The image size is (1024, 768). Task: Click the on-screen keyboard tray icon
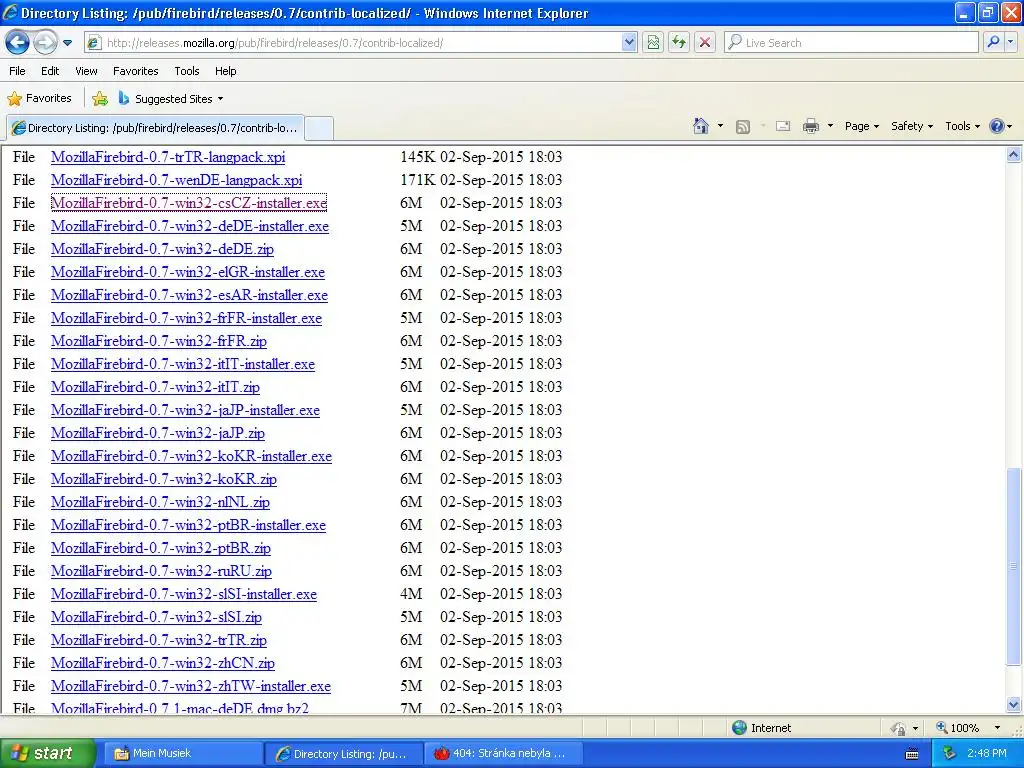point(912,754)
